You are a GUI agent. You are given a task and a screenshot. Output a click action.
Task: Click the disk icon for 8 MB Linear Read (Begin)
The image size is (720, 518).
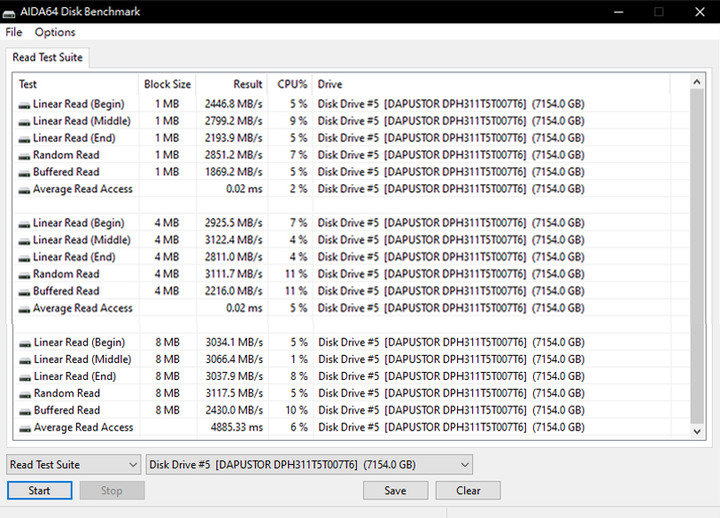point(25,344)
